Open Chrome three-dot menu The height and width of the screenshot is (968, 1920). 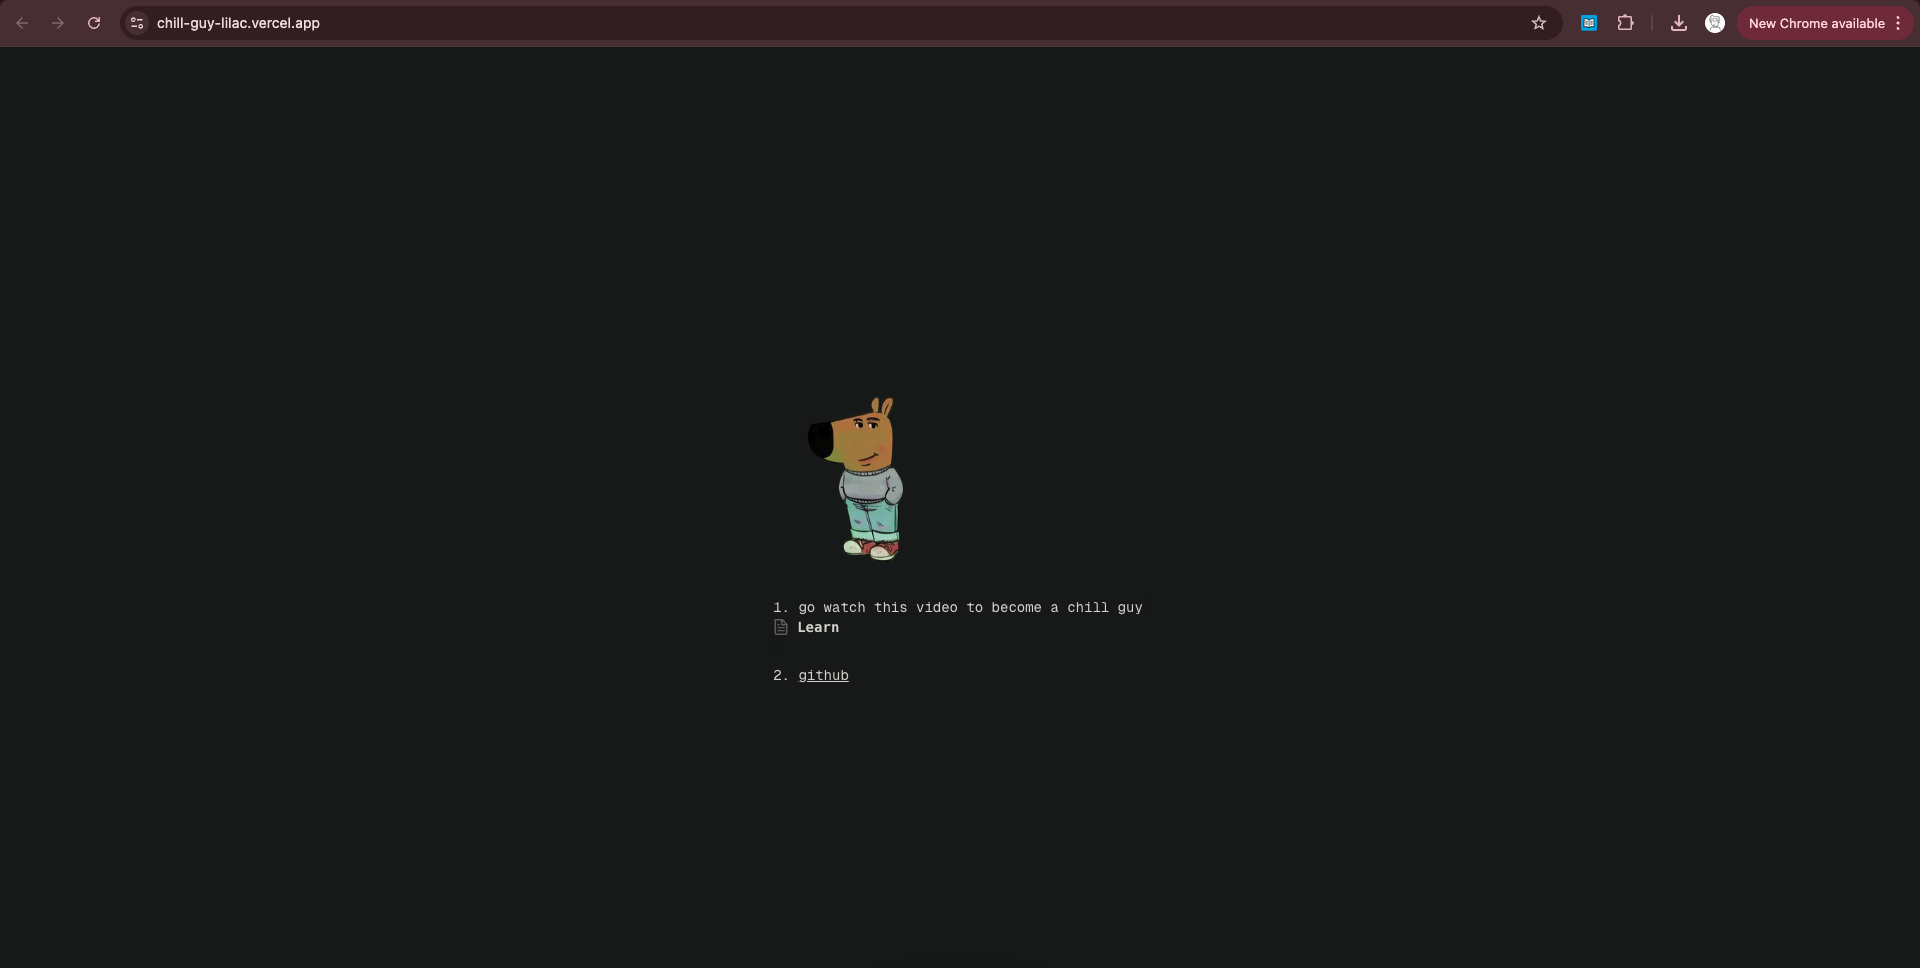1898,23
